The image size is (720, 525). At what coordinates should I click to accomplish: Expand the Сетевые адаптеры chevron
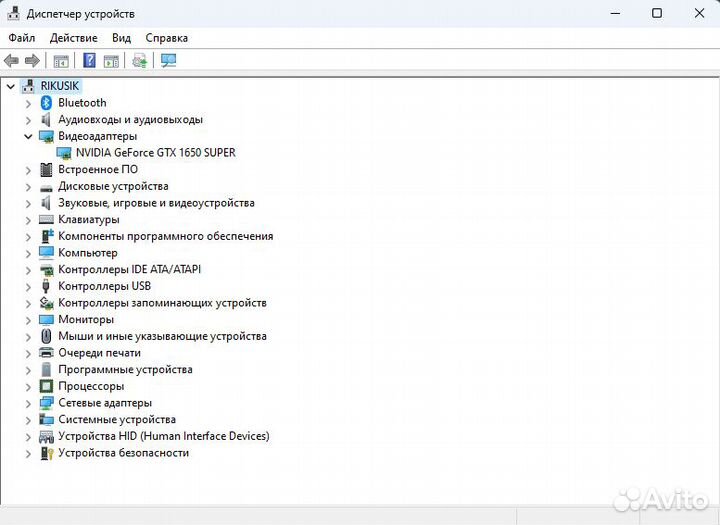[28, 404]
